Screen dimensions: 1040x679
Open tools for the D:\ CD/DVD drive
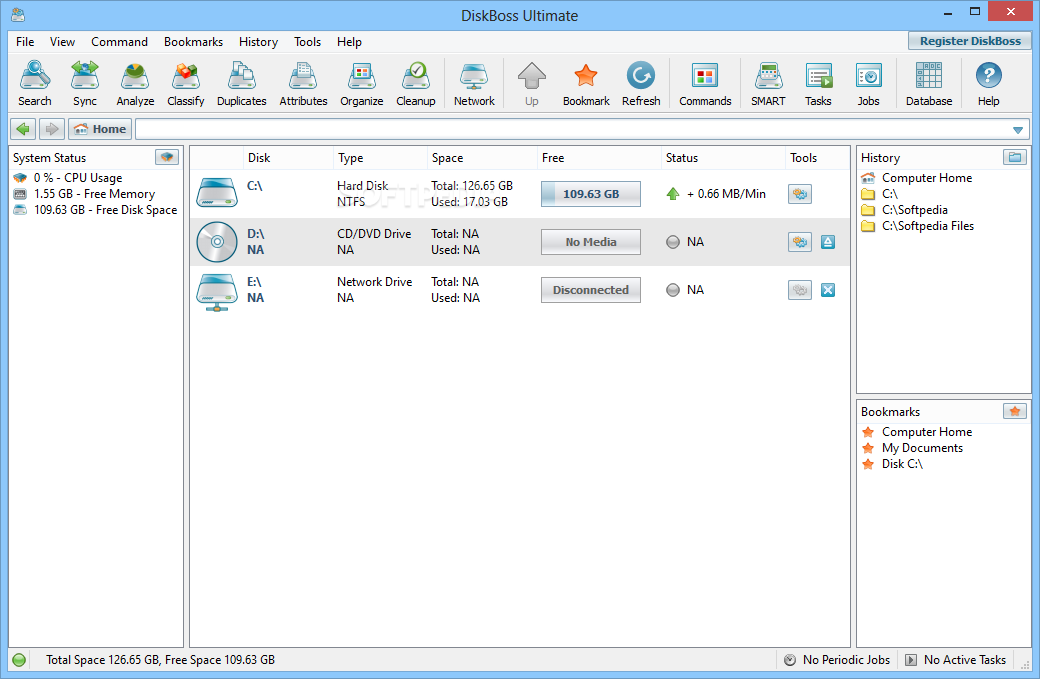pyautogui.click(x=800, y=242)
